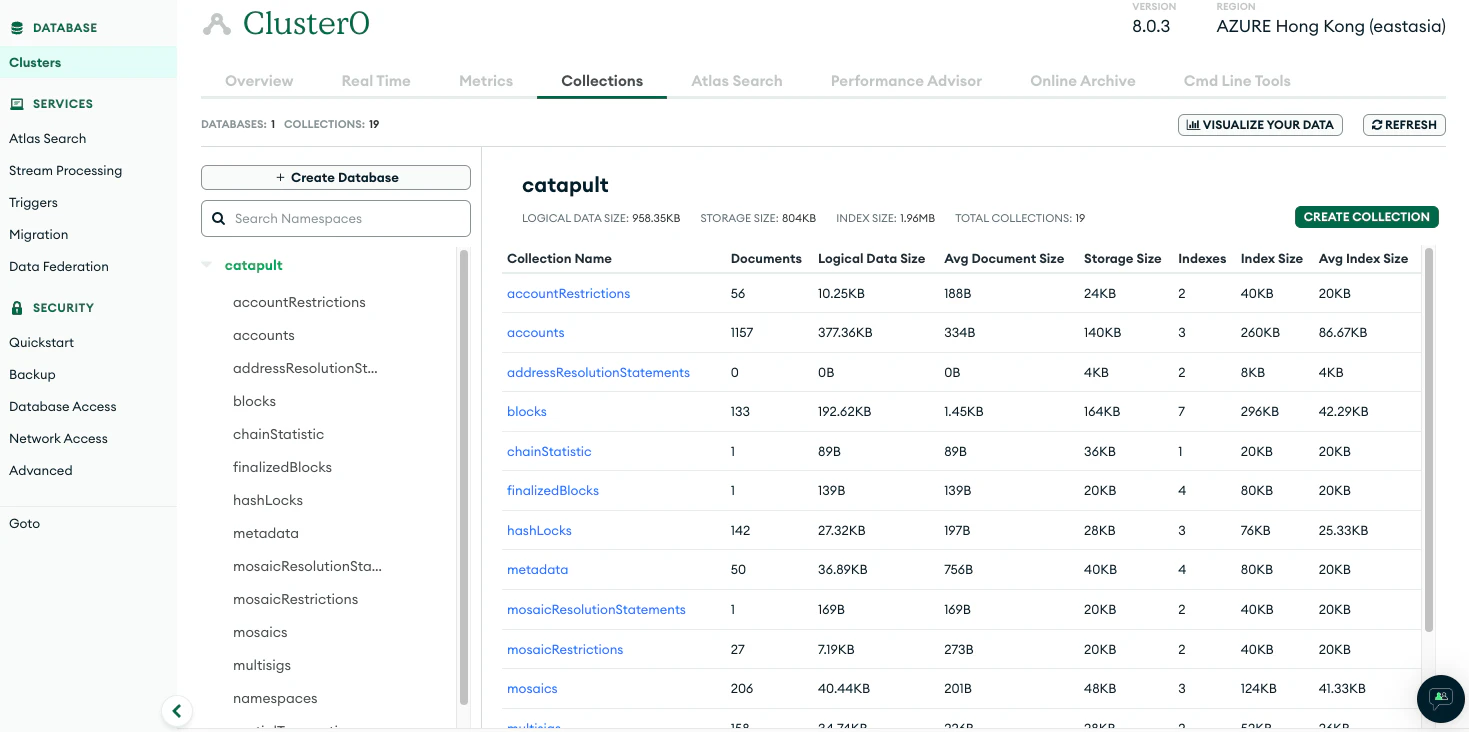Go to the Cmd Line Tools tab

(1237, 81)
